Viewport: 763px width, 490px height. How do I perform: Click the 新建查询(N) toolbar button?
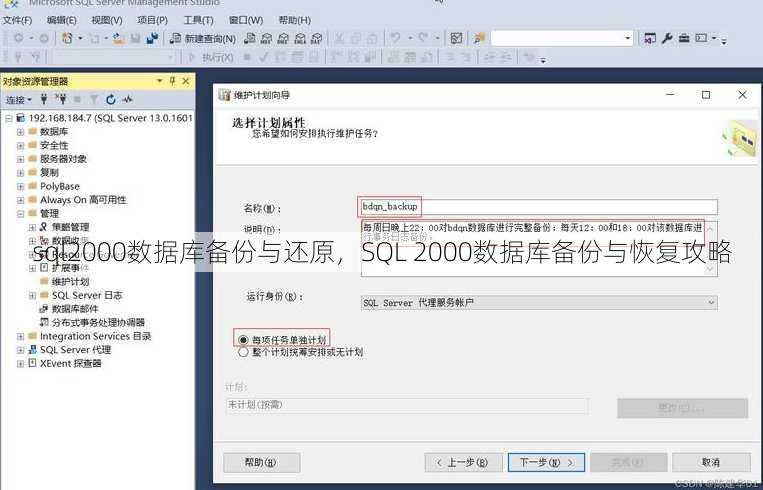[202, 38]
